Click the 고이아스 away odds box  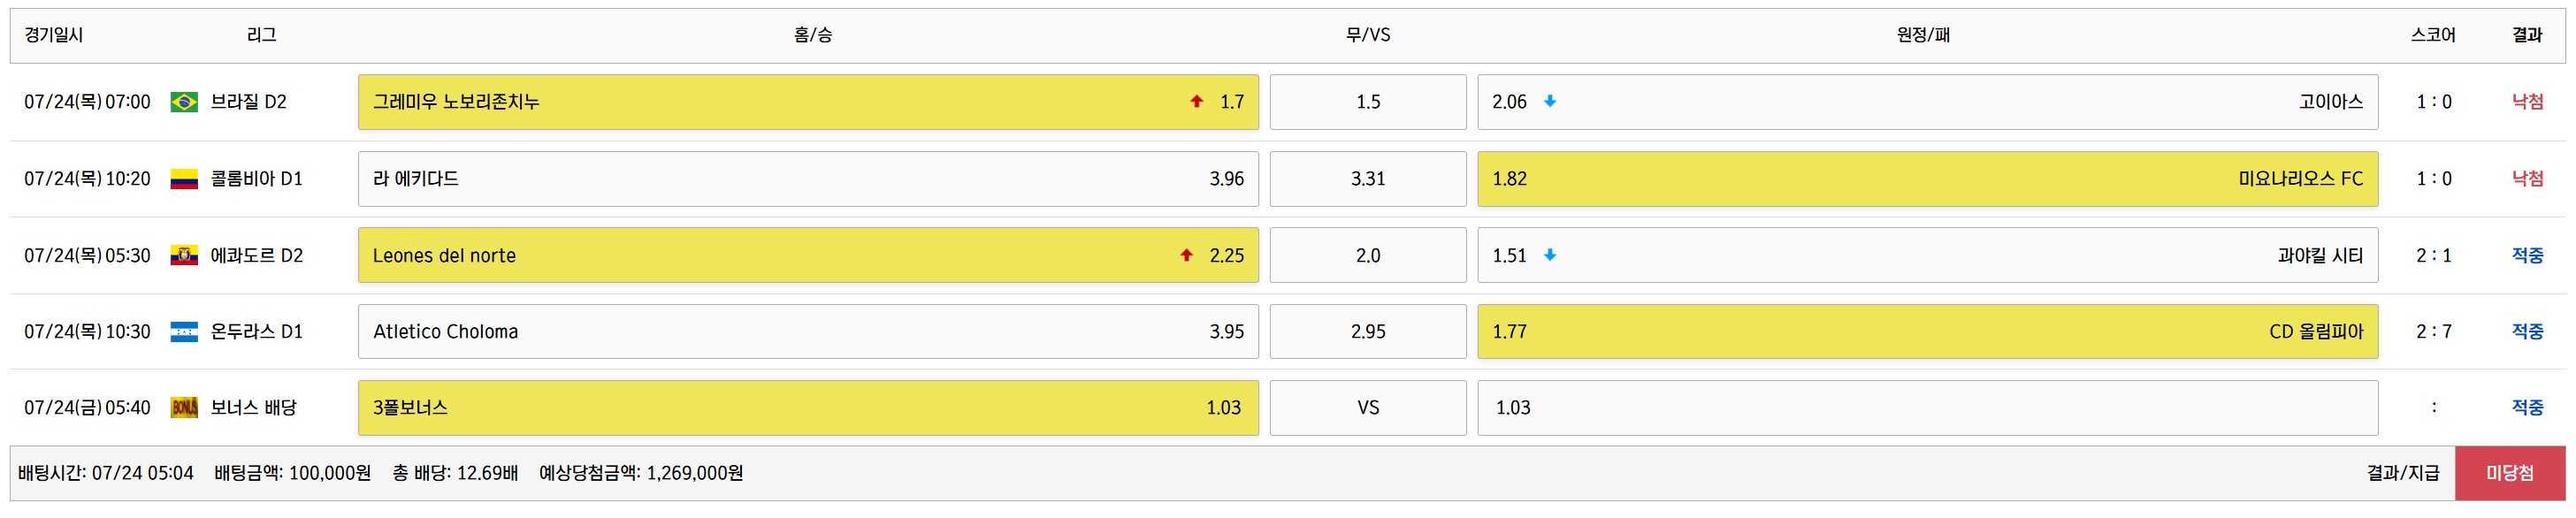[x=1927, y=102]
